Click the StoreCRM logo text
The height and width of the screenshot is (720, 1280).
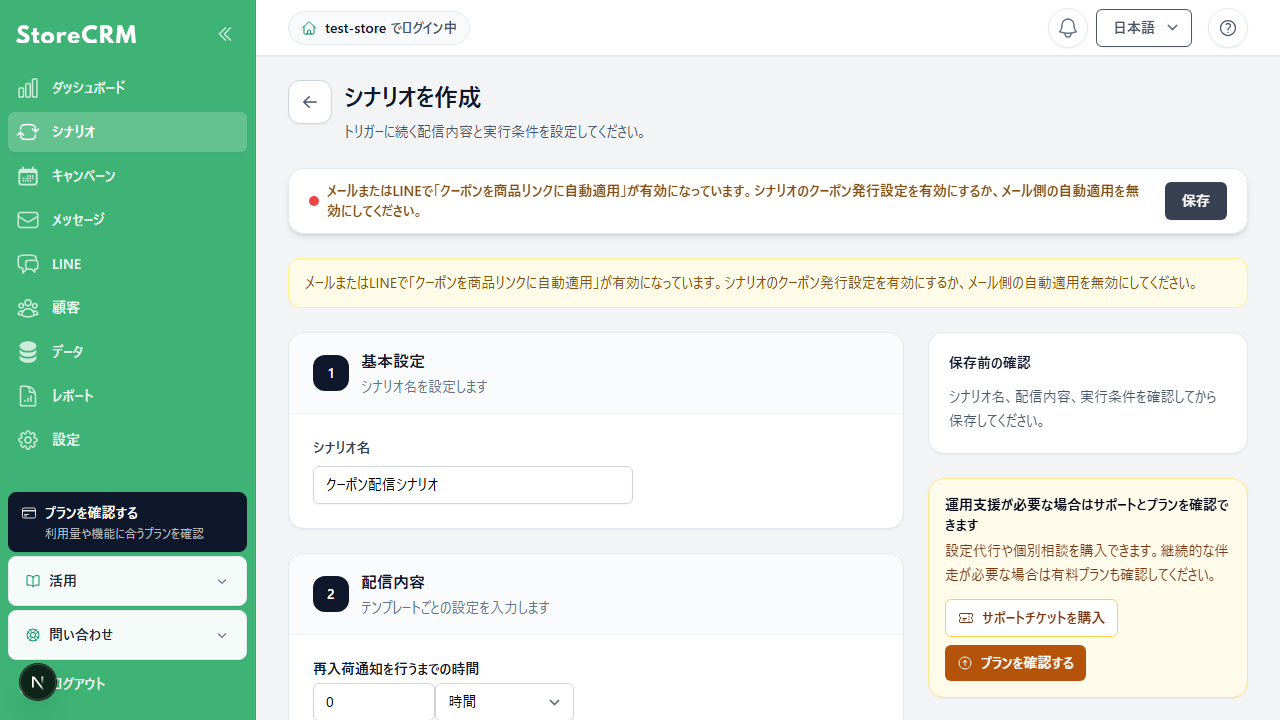pos(76,34)
